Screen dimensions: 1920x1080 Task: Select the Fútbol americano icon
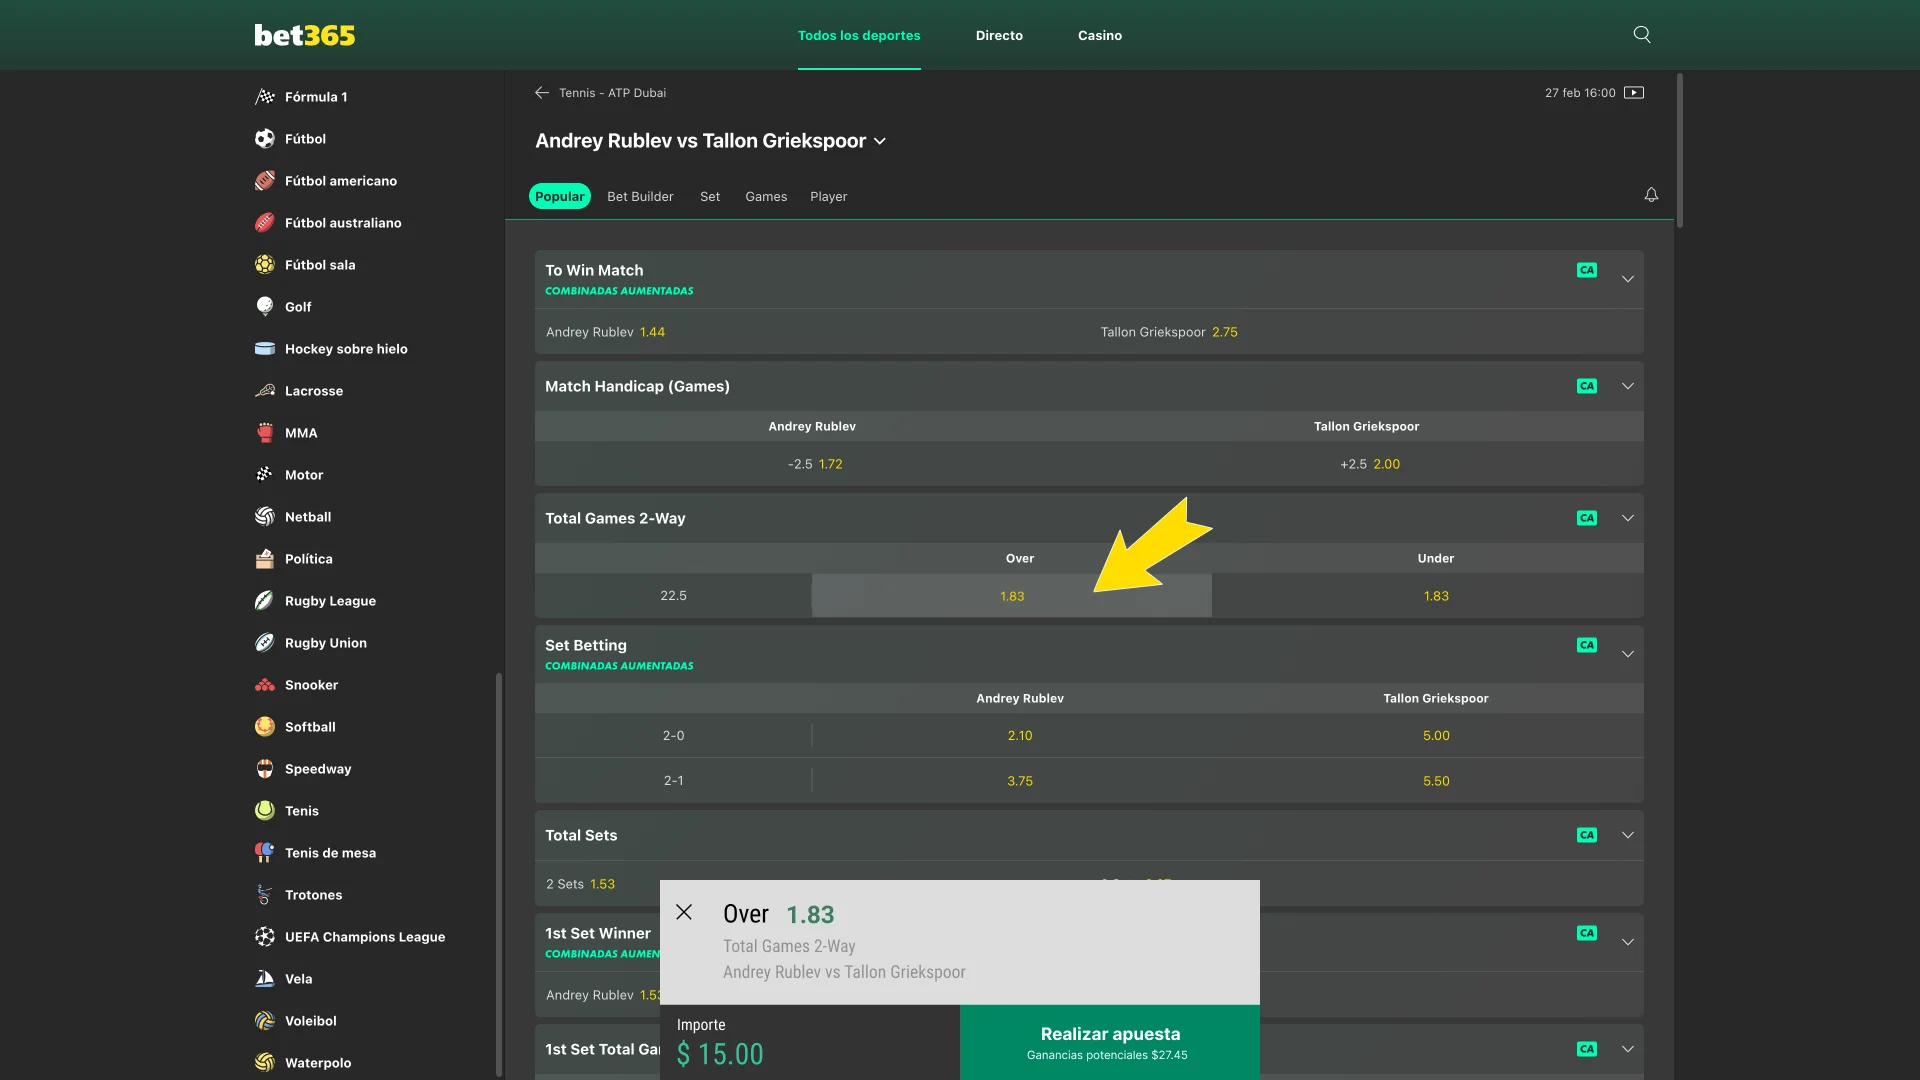(x=264, y=180)
